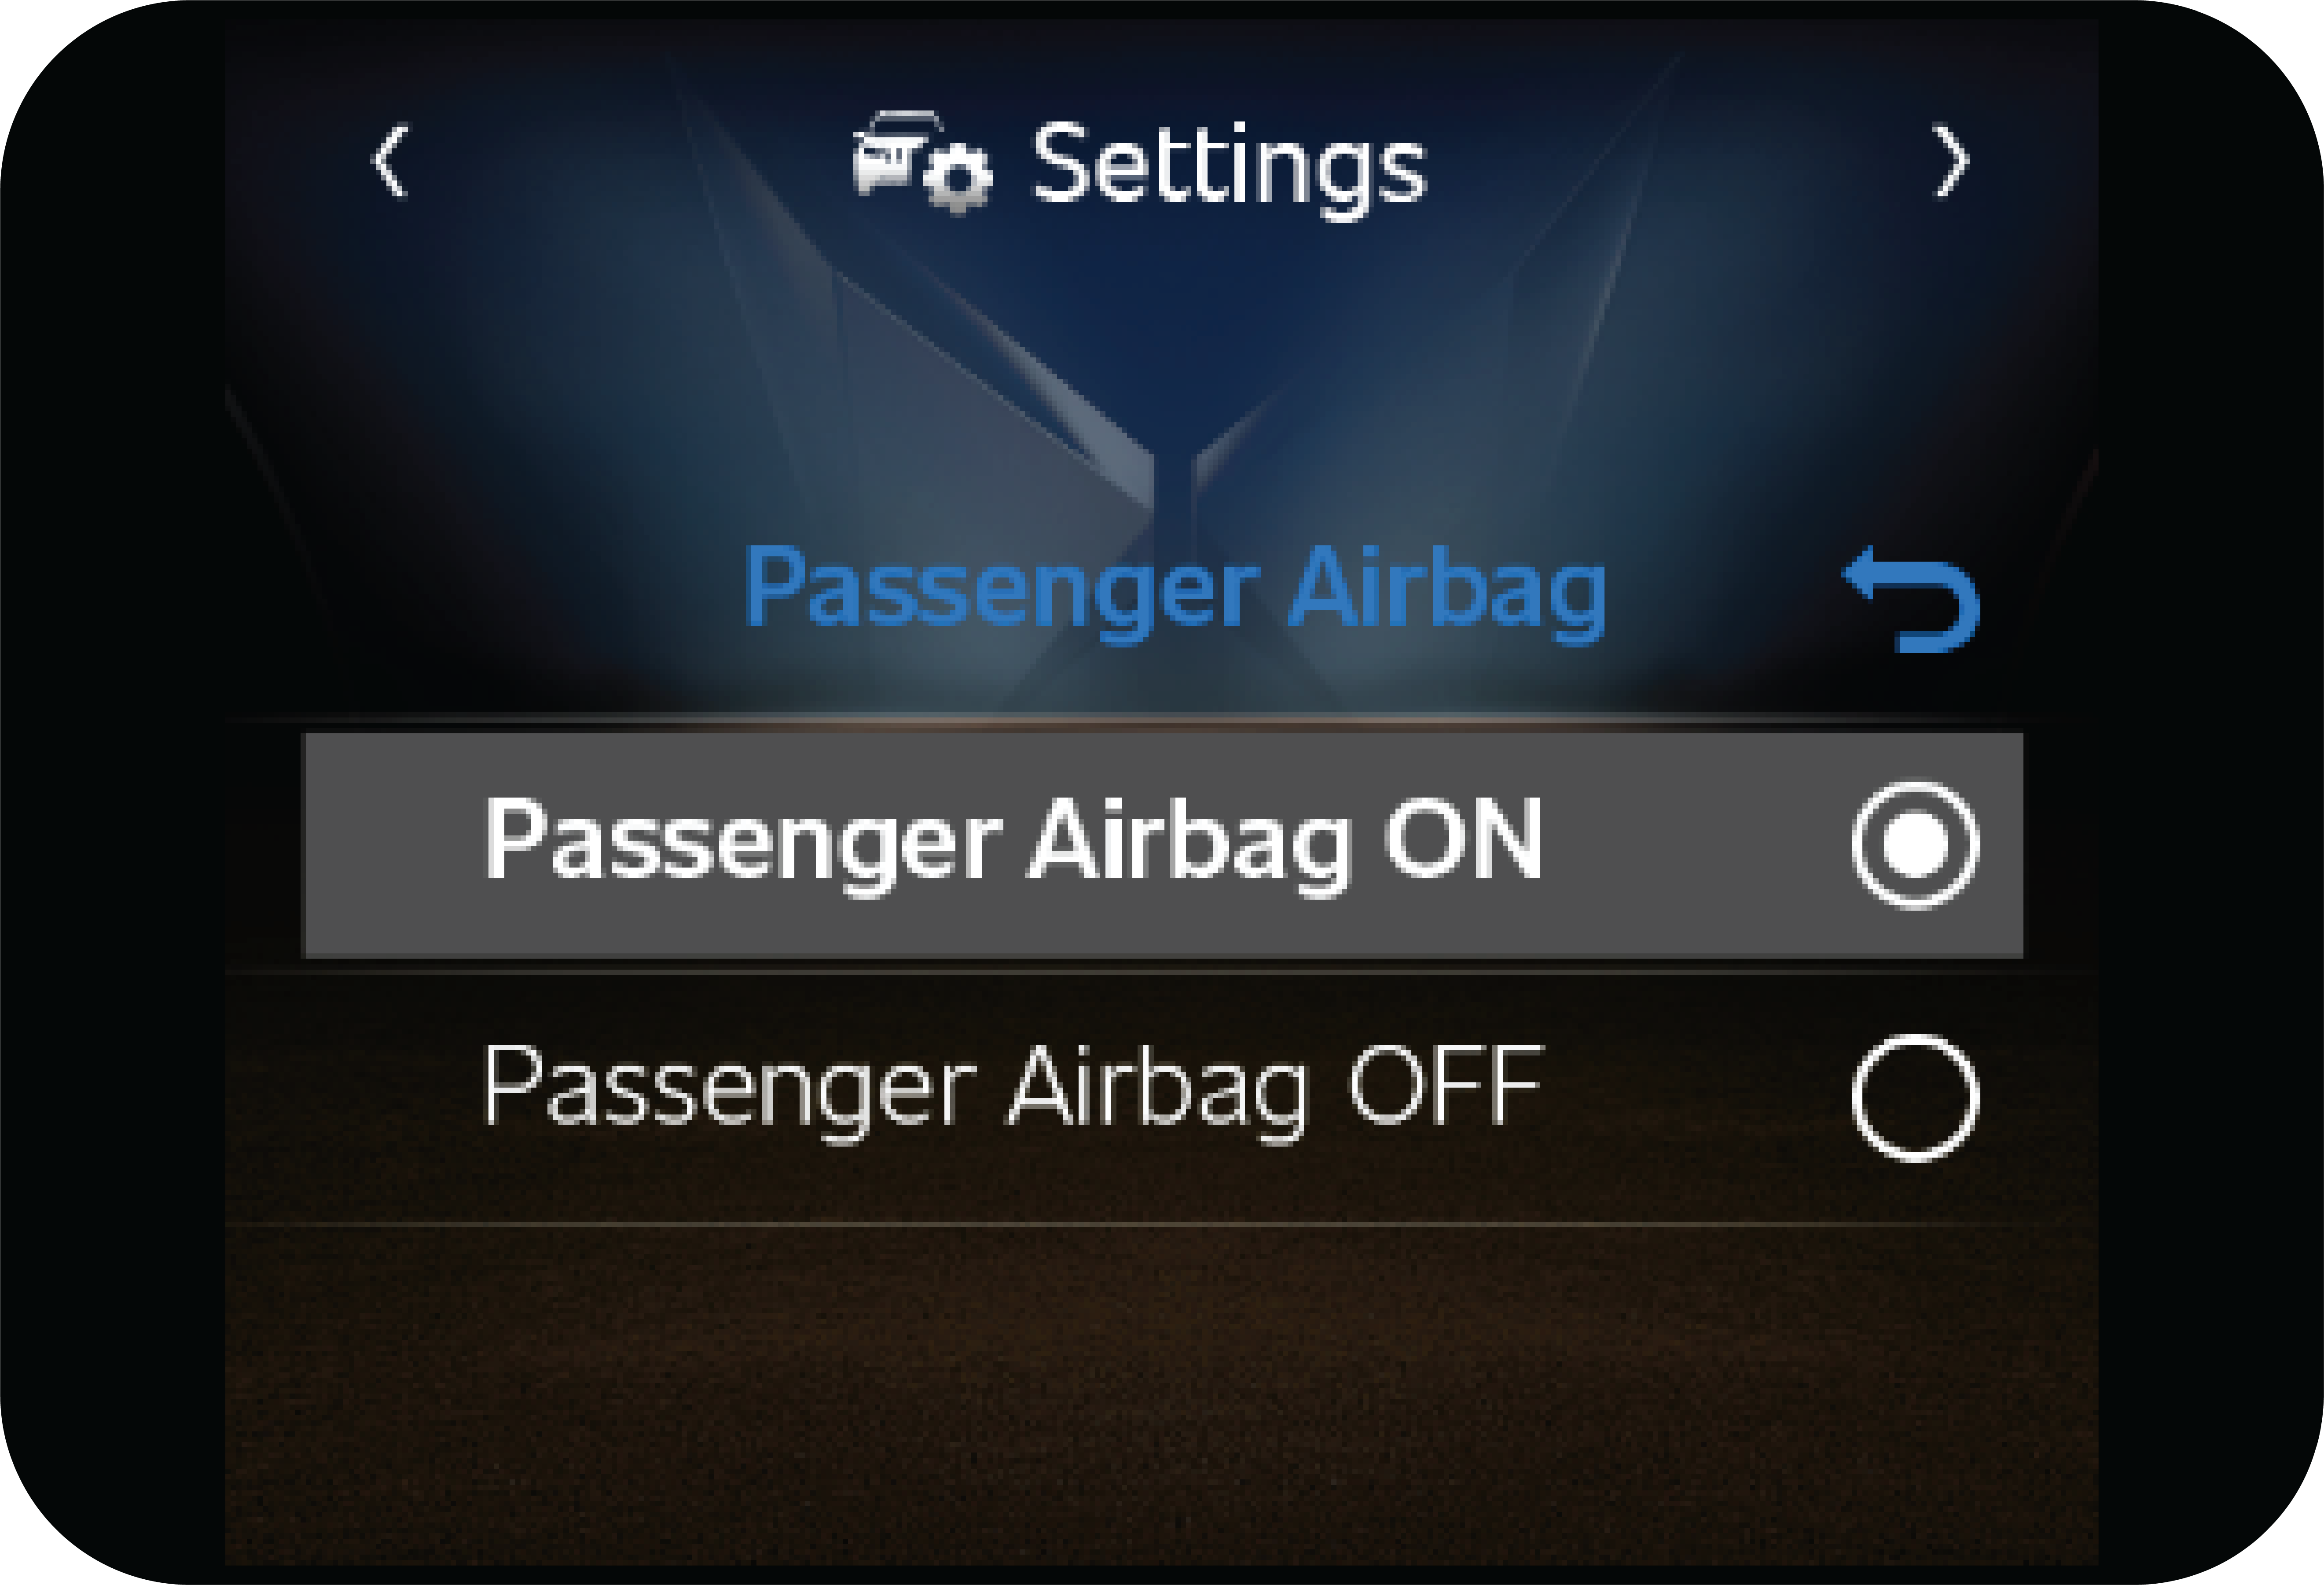Open next menu with right arrow chevron
The image size is (2324, 1585).
[x=1949, y=161]
